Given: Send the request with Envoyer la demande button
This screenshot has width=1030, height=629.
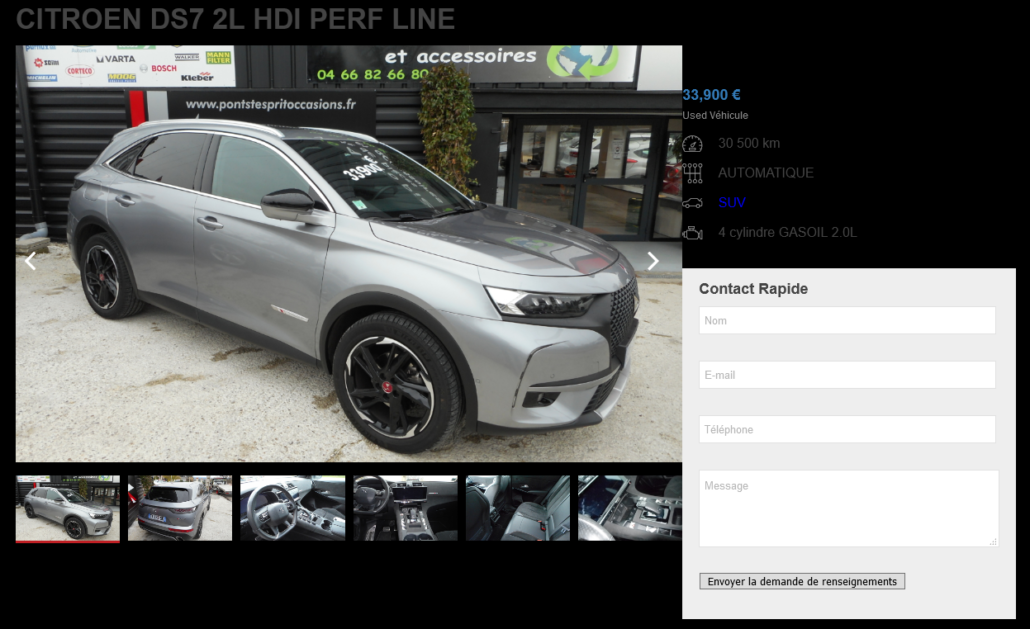Looking at the screenshot, I should [x=802, y=581].
